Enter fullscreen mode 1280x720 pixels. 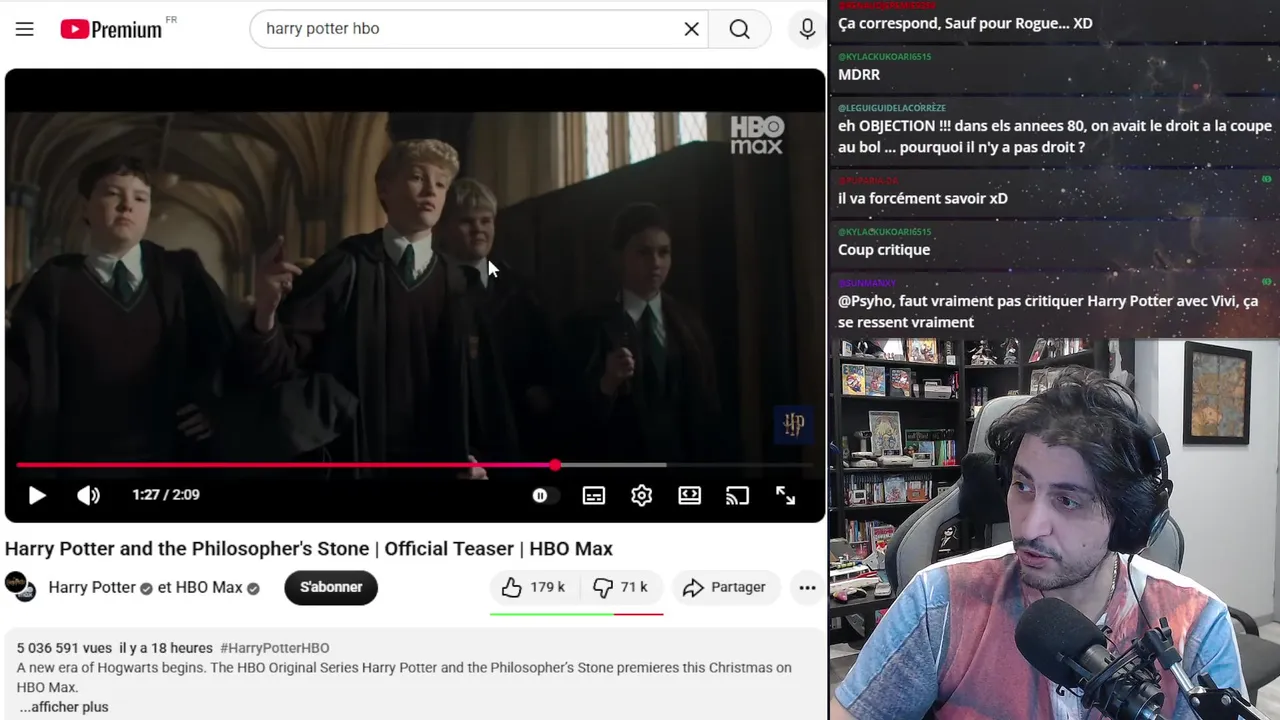786,495
